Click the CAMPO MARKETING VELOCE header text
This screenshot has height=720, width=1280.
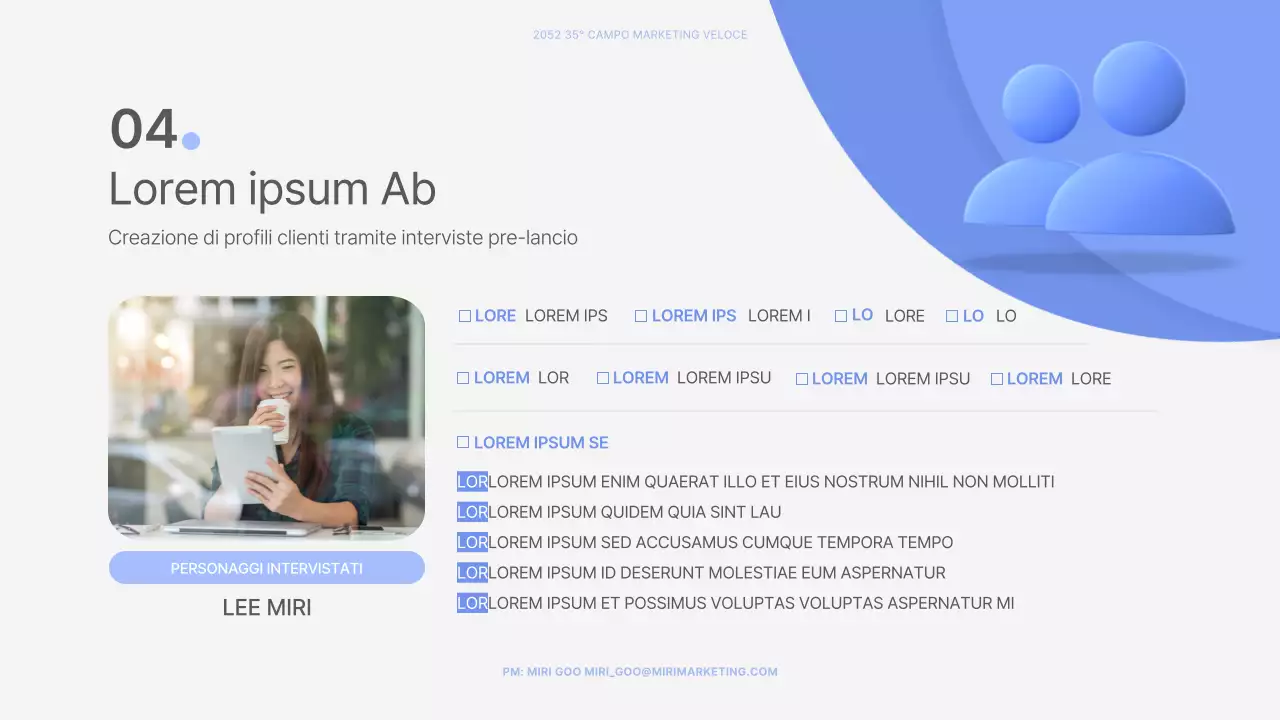pos(640,35)
